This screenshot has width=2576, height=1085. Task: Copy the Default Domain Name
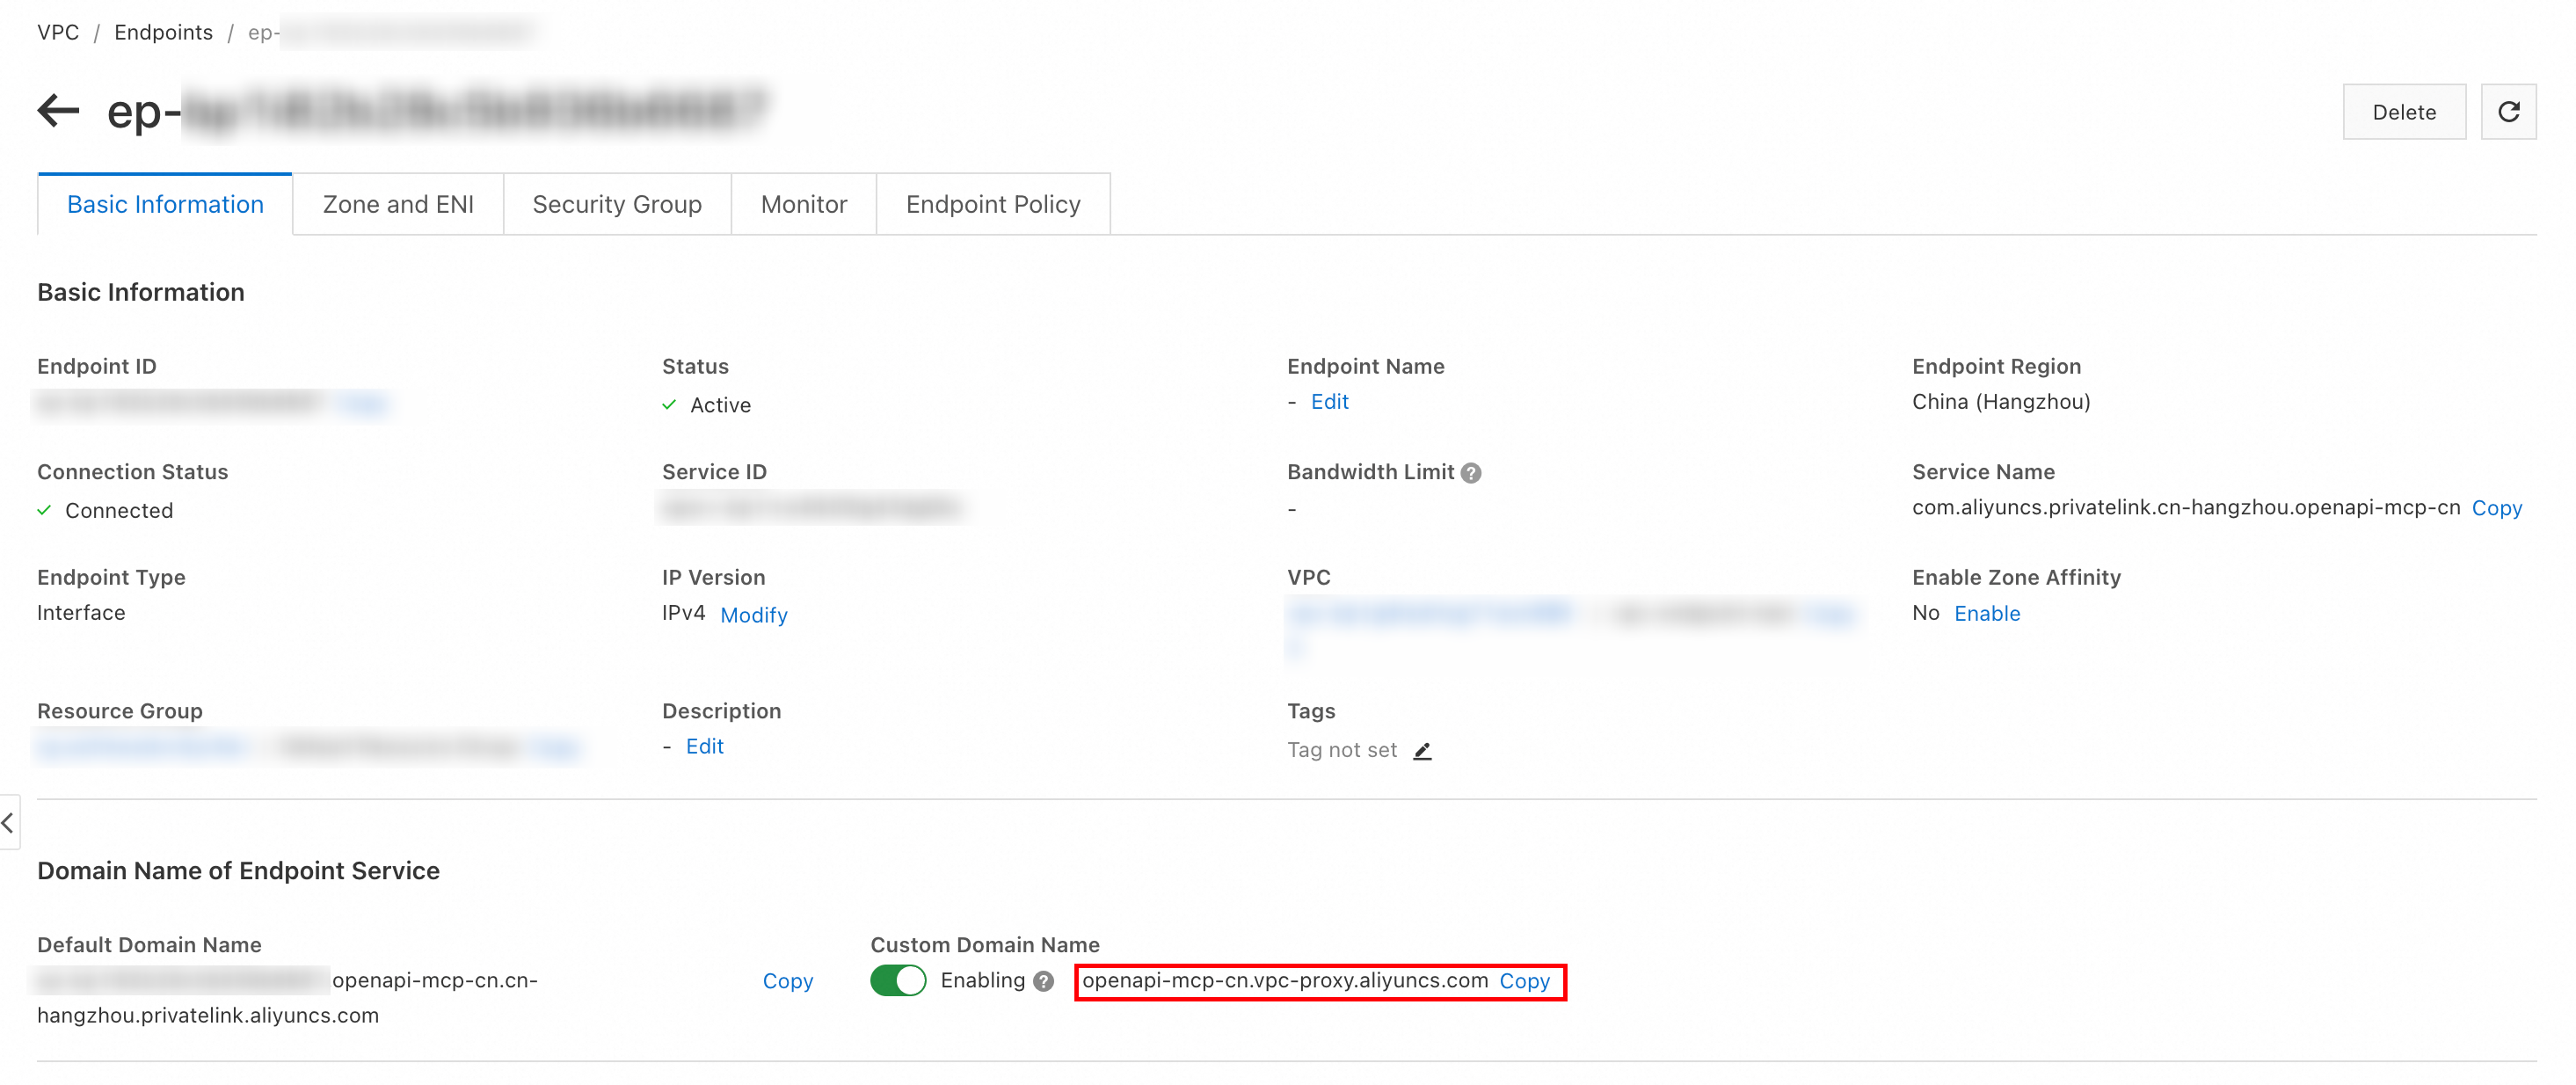point(787,981)
